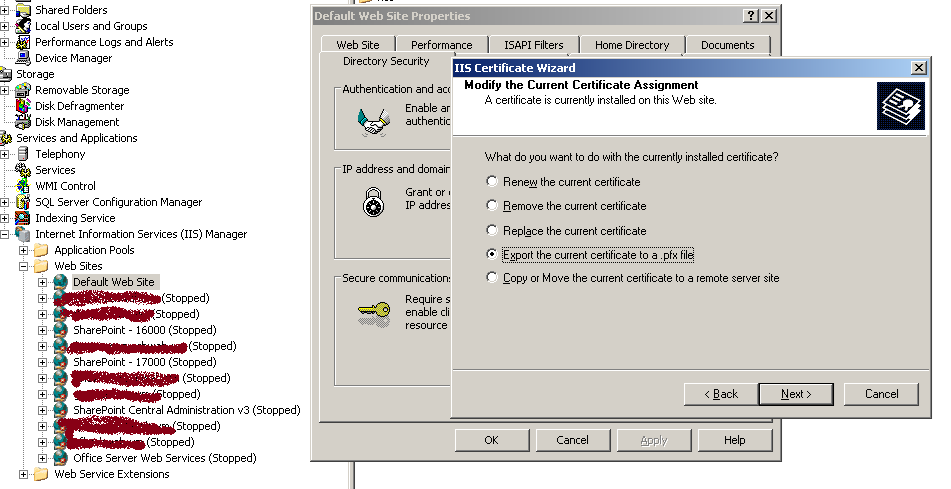Click the Indexing Service icon
The image size is (951, 489).
click(x=22, y=218)
